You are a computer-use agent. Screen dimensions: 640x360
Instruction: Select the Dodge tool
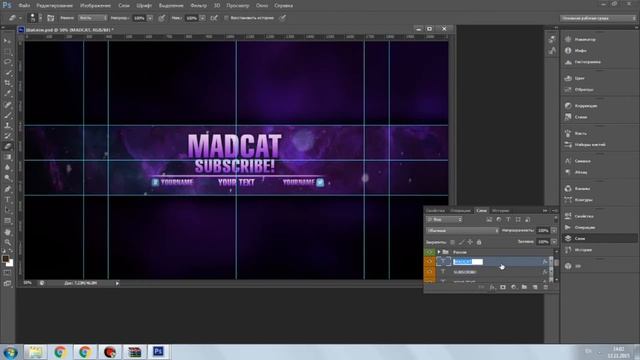(x=7, y=178)
